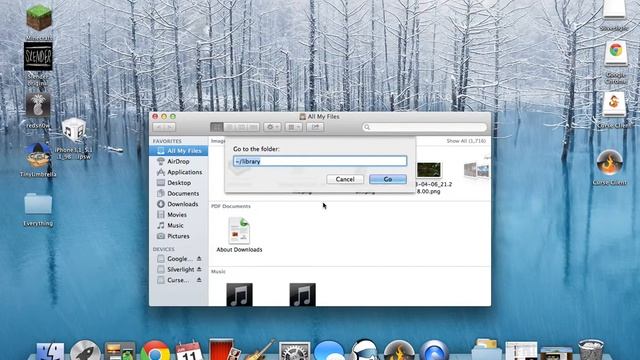Image resolution: width=640 pixels, height=360 pixels.
Task: Select the About Downloads PDF file
Action: tap(239, 234)
